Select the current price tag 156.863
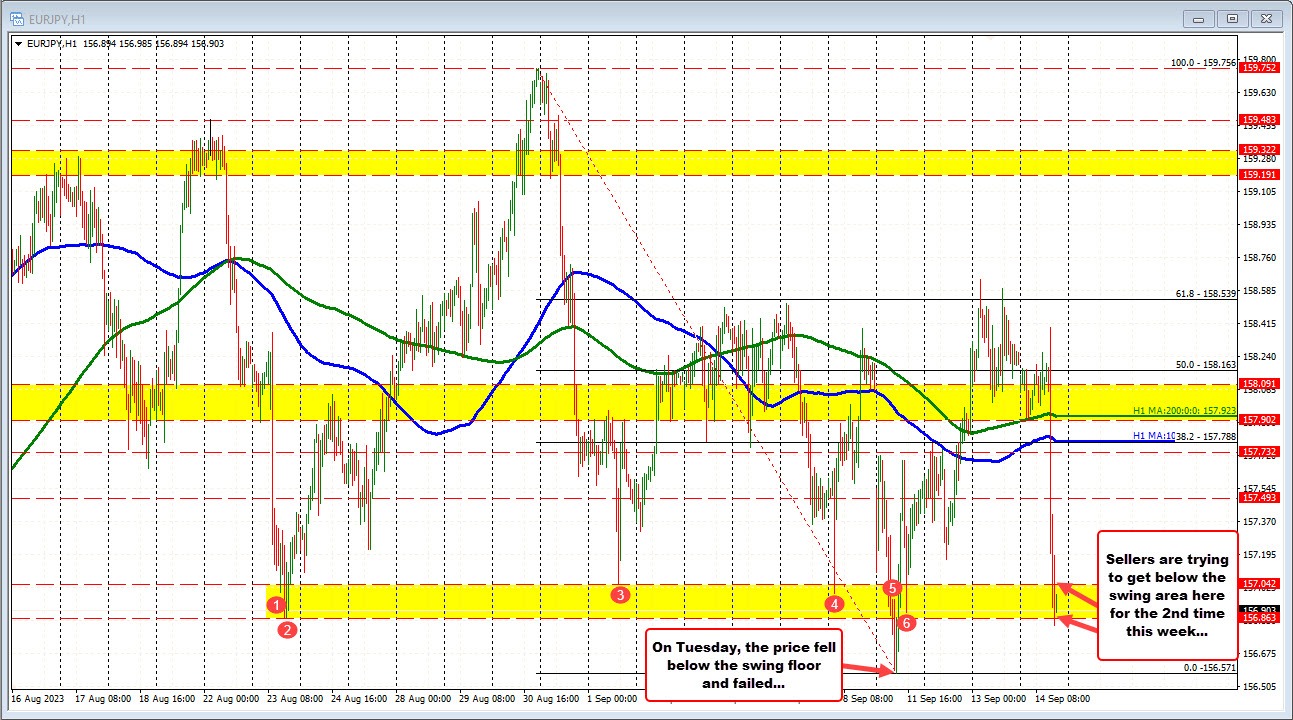 point(1258,618)
